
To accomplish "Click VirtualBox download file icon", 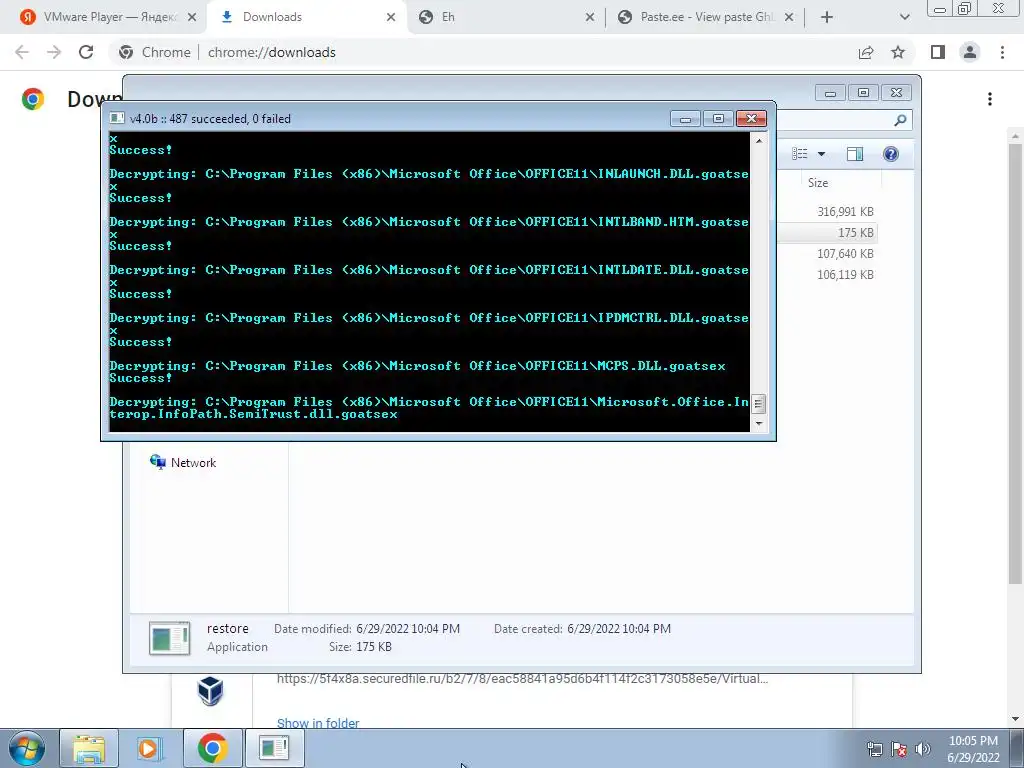I will [210, 691].
